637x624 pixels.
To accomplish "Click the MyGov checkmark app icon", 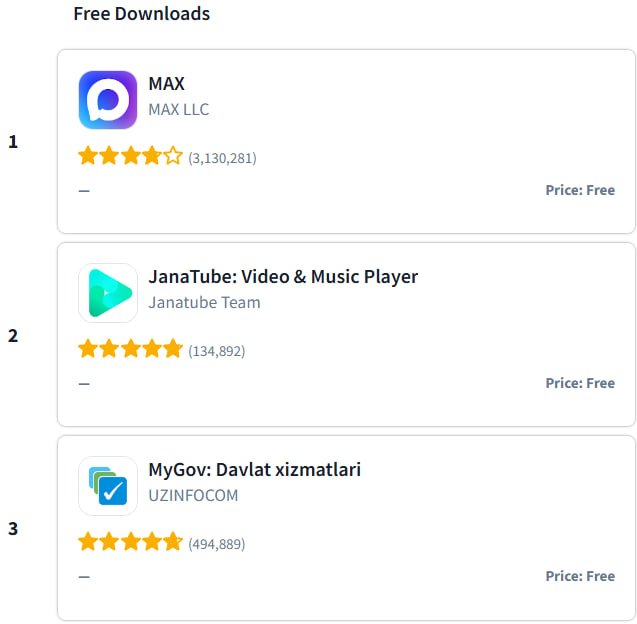I will 108,486.
